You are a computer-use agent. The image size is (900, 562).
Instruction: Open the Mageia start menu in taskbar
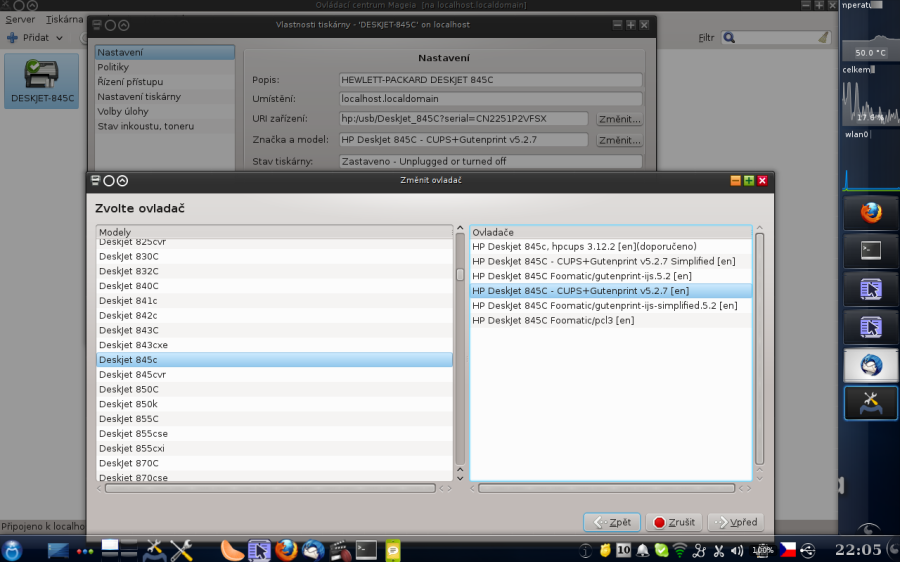(12, 551)
